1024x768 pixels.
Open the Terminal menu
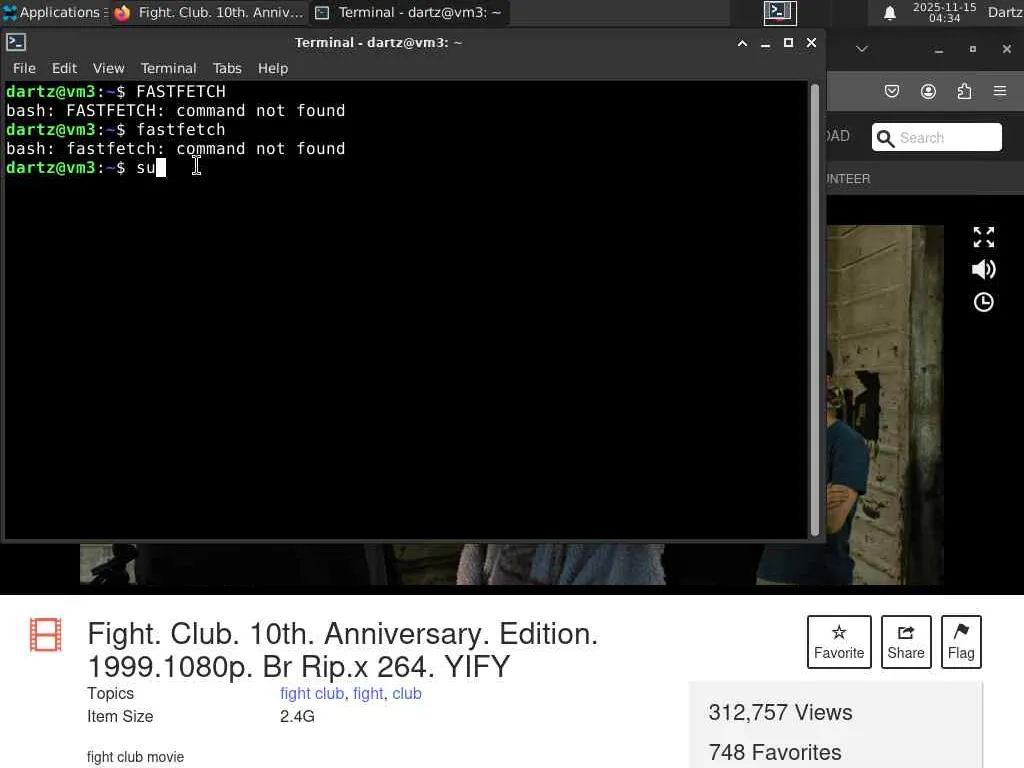[168, 68]
